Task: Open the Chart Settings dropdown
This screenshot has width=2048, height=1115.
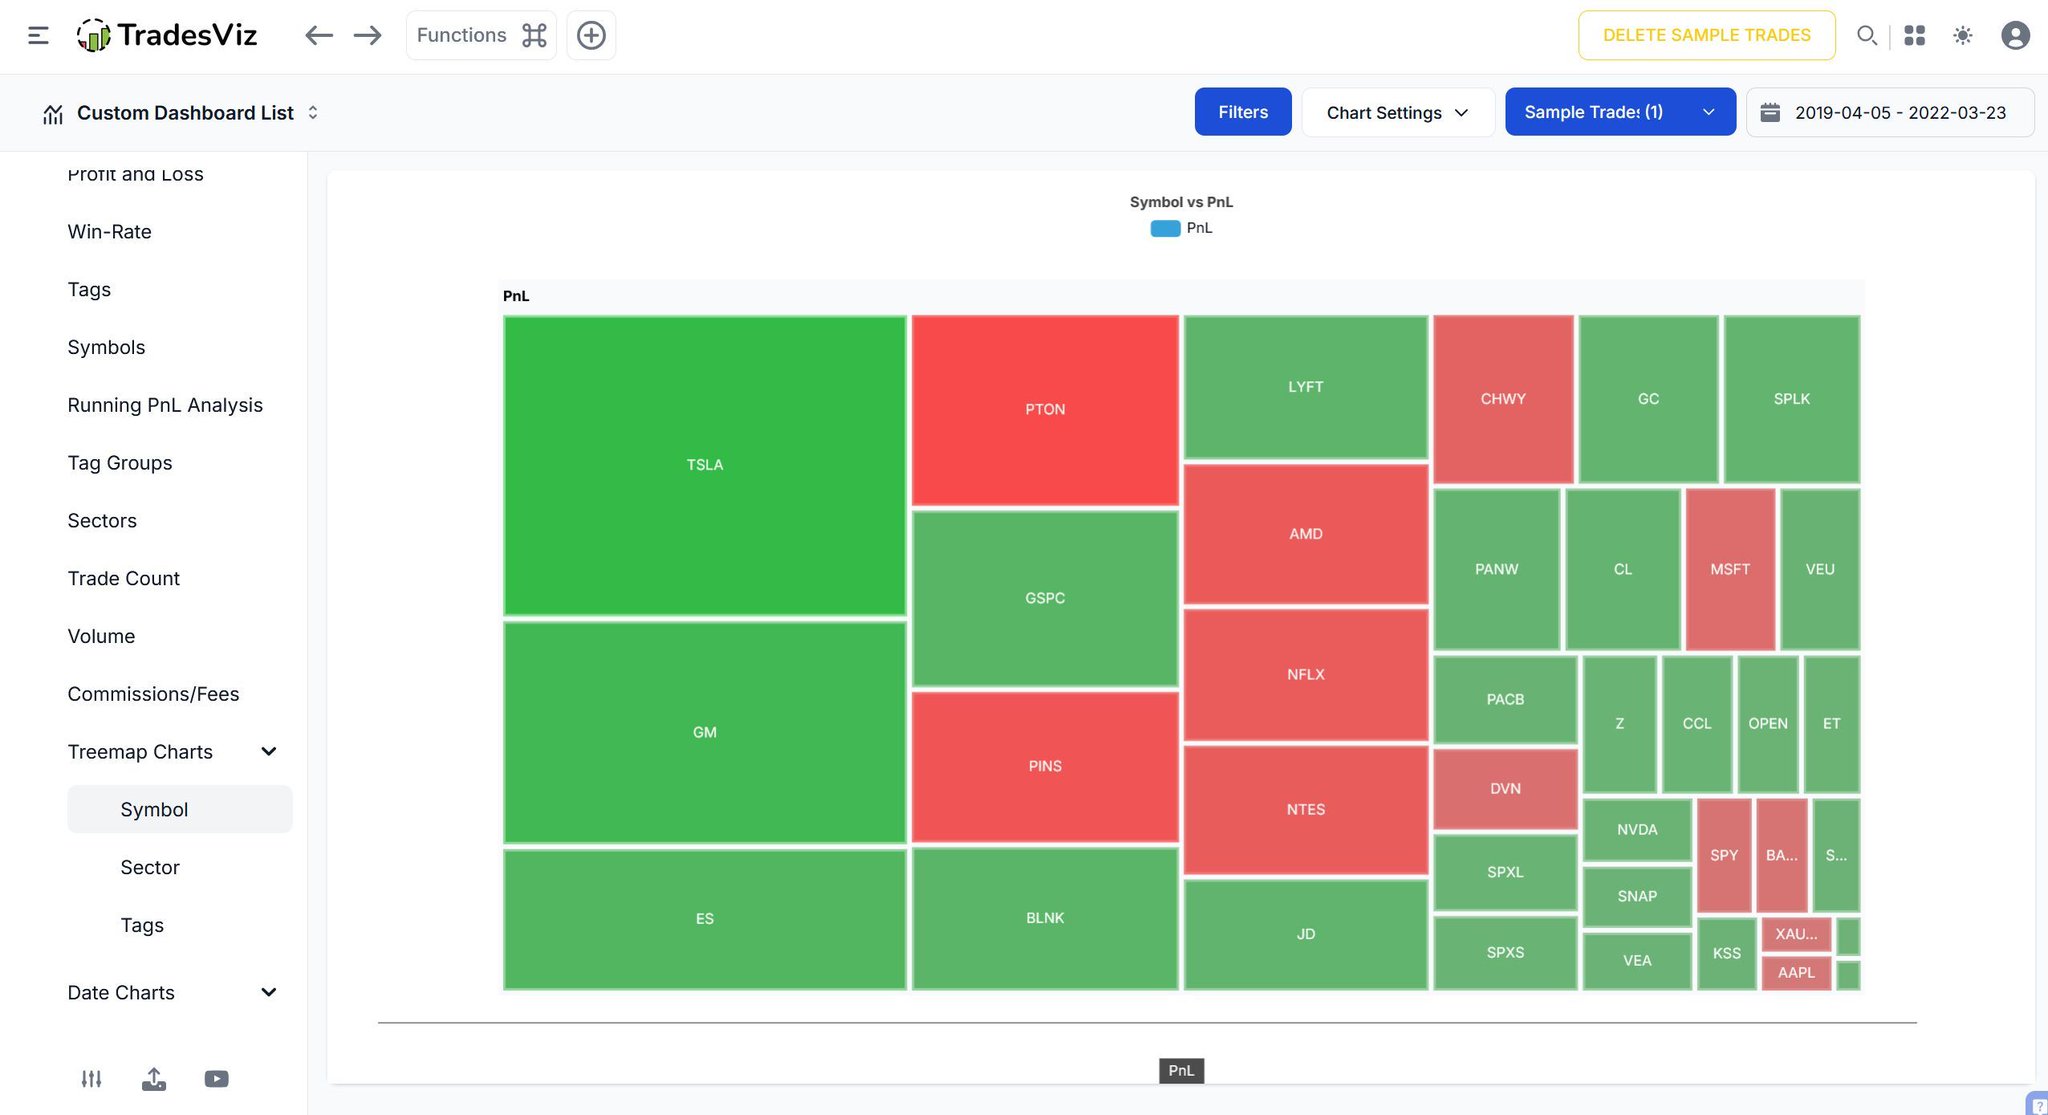Action: pos(1397,112)
